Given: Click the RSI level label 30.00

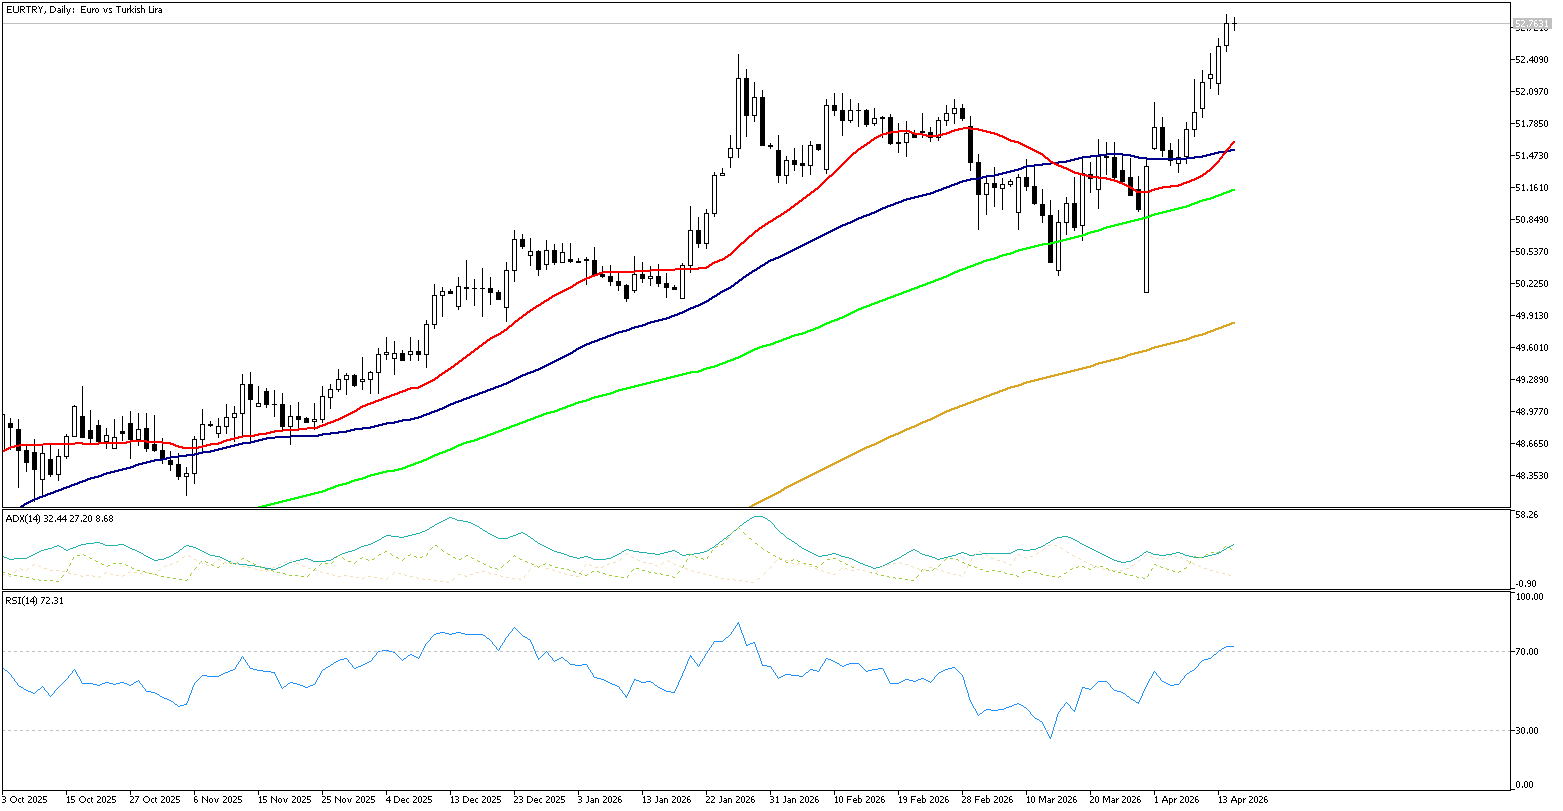Looking at the screenshot, I should point(1527,731).
